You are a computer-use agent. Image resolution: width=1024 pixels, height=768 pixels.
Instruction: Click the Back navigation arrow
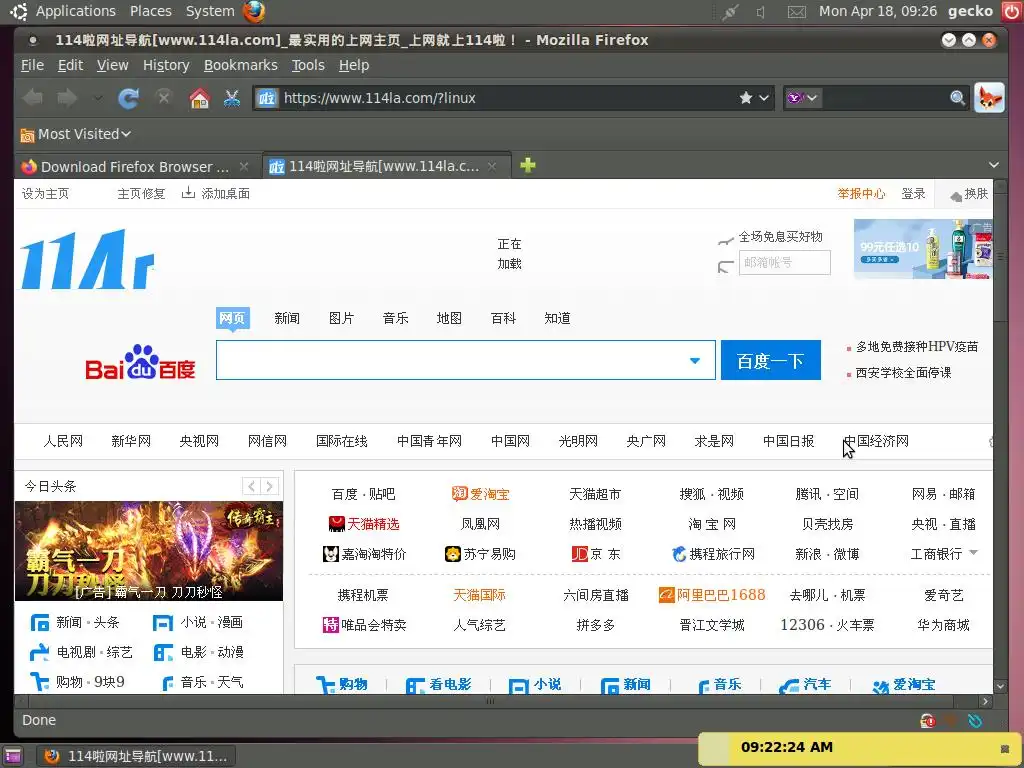pos(32,98)
